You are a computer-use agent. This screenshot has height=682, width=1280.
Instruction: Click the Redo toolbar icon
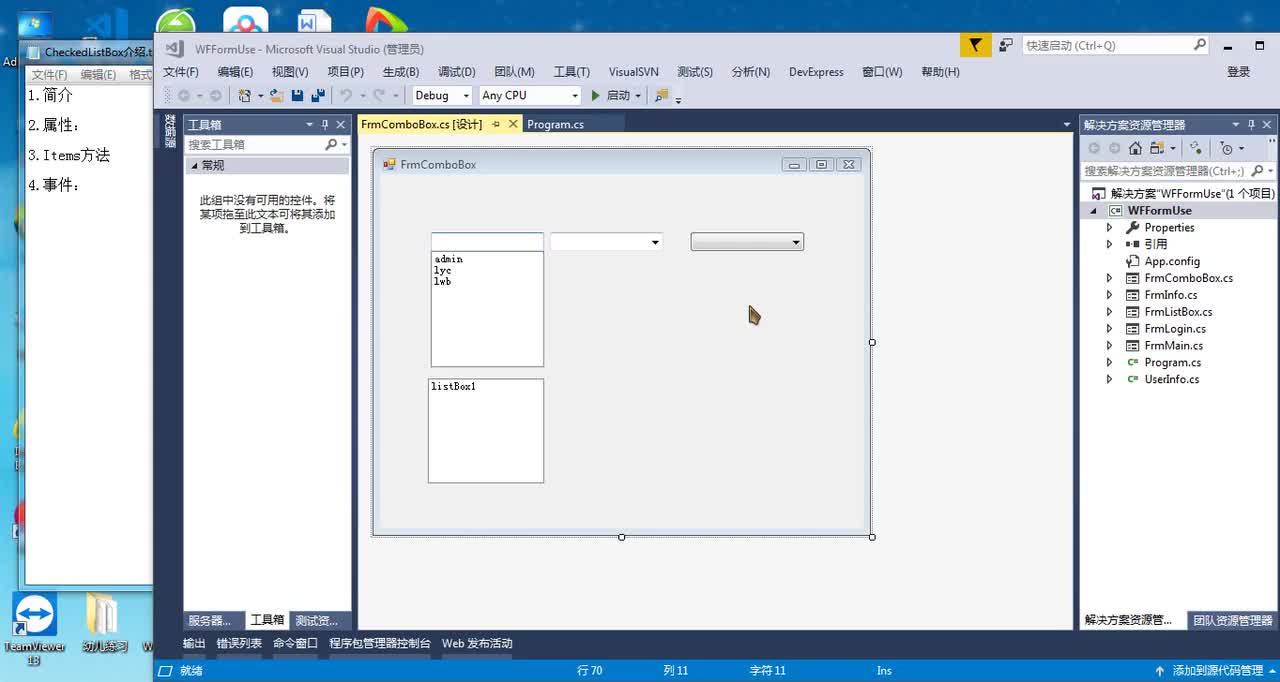(x=378, y=95)
